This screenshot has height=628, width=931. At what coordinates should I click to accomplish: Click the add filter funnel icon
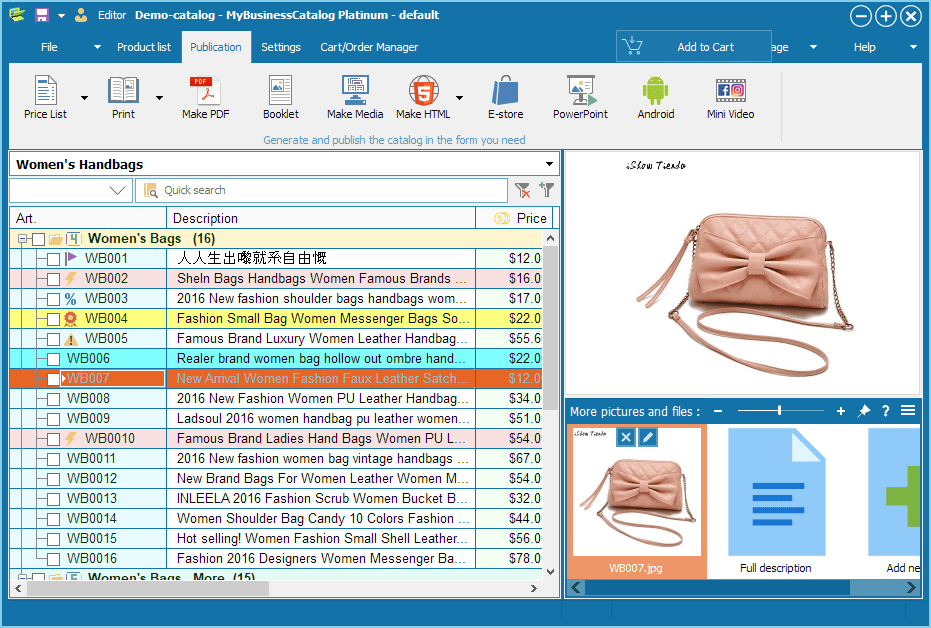pos(546,189)
